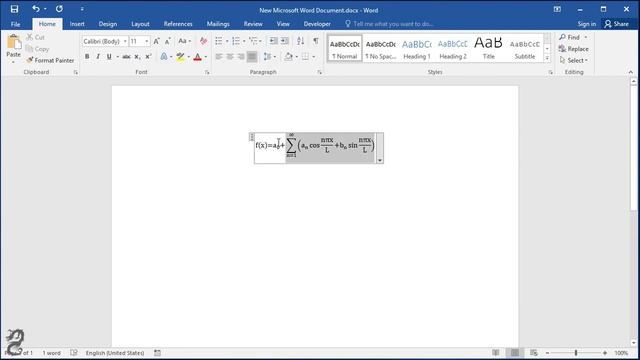Sort the selected text
Viewport: 640px width, 360px height.
[x=301, y=41]
